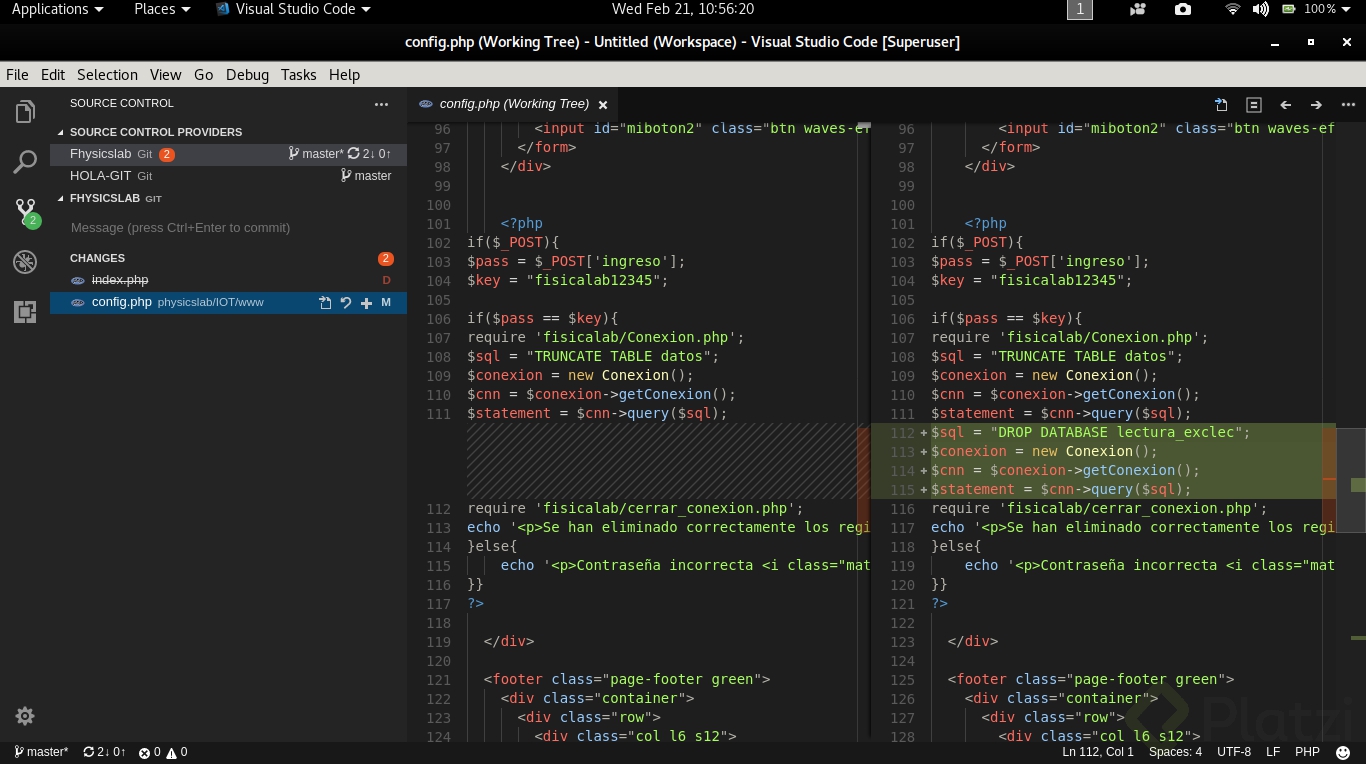Open the Help menu
Image resolution: width=1366 pixels, height=764 pixels.
344,75
